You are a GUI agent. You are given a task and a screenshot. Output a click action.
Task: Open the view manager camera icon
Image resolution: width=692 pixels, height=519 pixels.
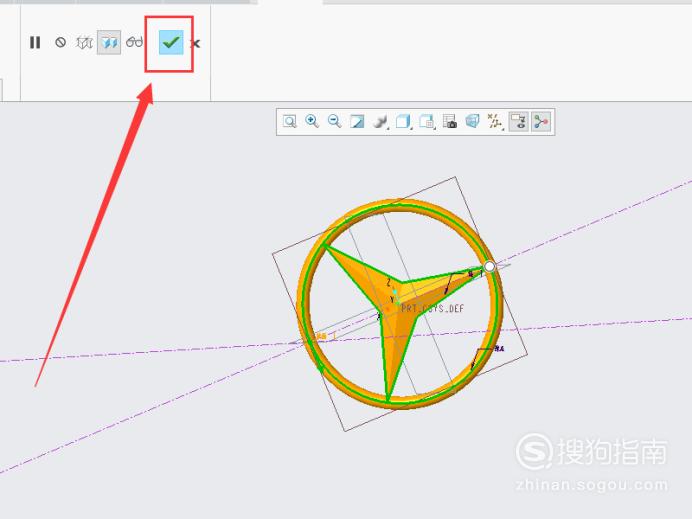450,121
